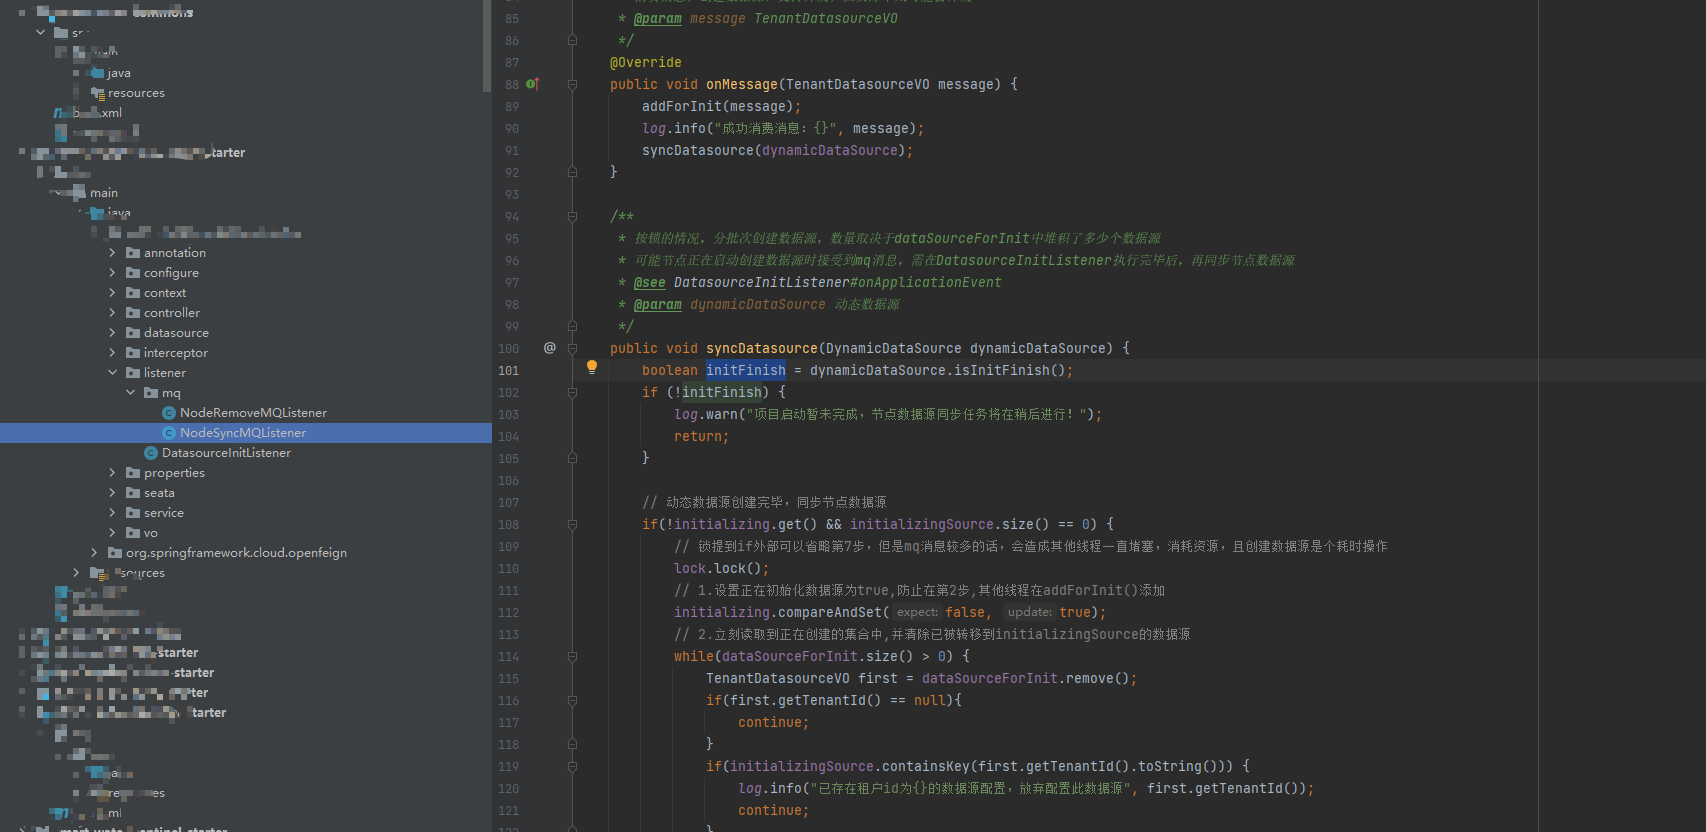The image size is (1706, 832).
Task: Click line number 110 in gutter
Action: pyautogui.click(x=509, y=569)
